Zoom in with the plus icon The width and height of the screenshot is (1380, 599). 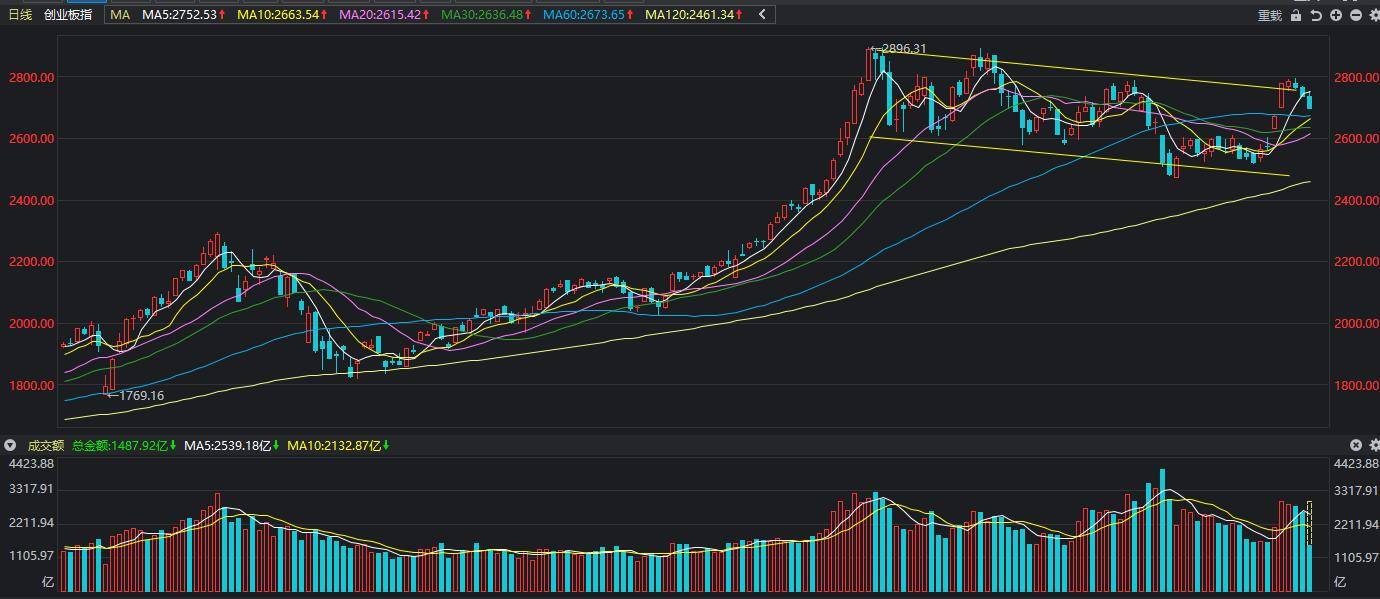[1336, 15]
